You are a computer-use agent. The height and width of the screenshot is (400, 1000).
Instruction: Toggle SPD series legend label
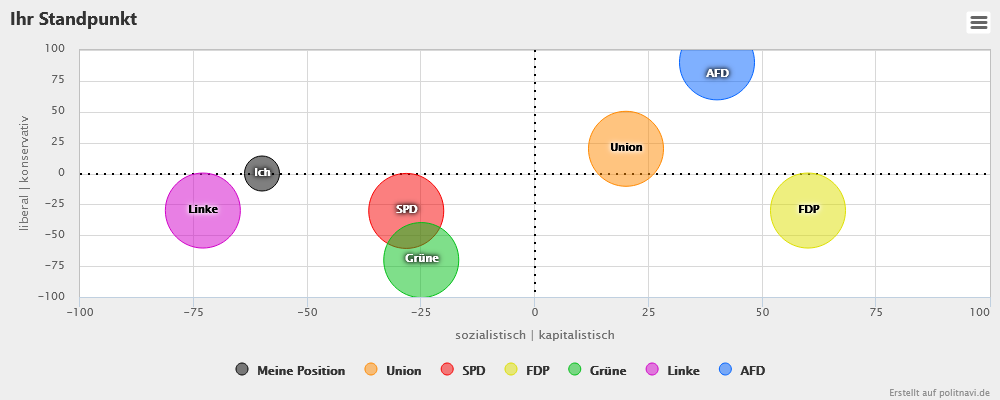click(x=473, y=370)
